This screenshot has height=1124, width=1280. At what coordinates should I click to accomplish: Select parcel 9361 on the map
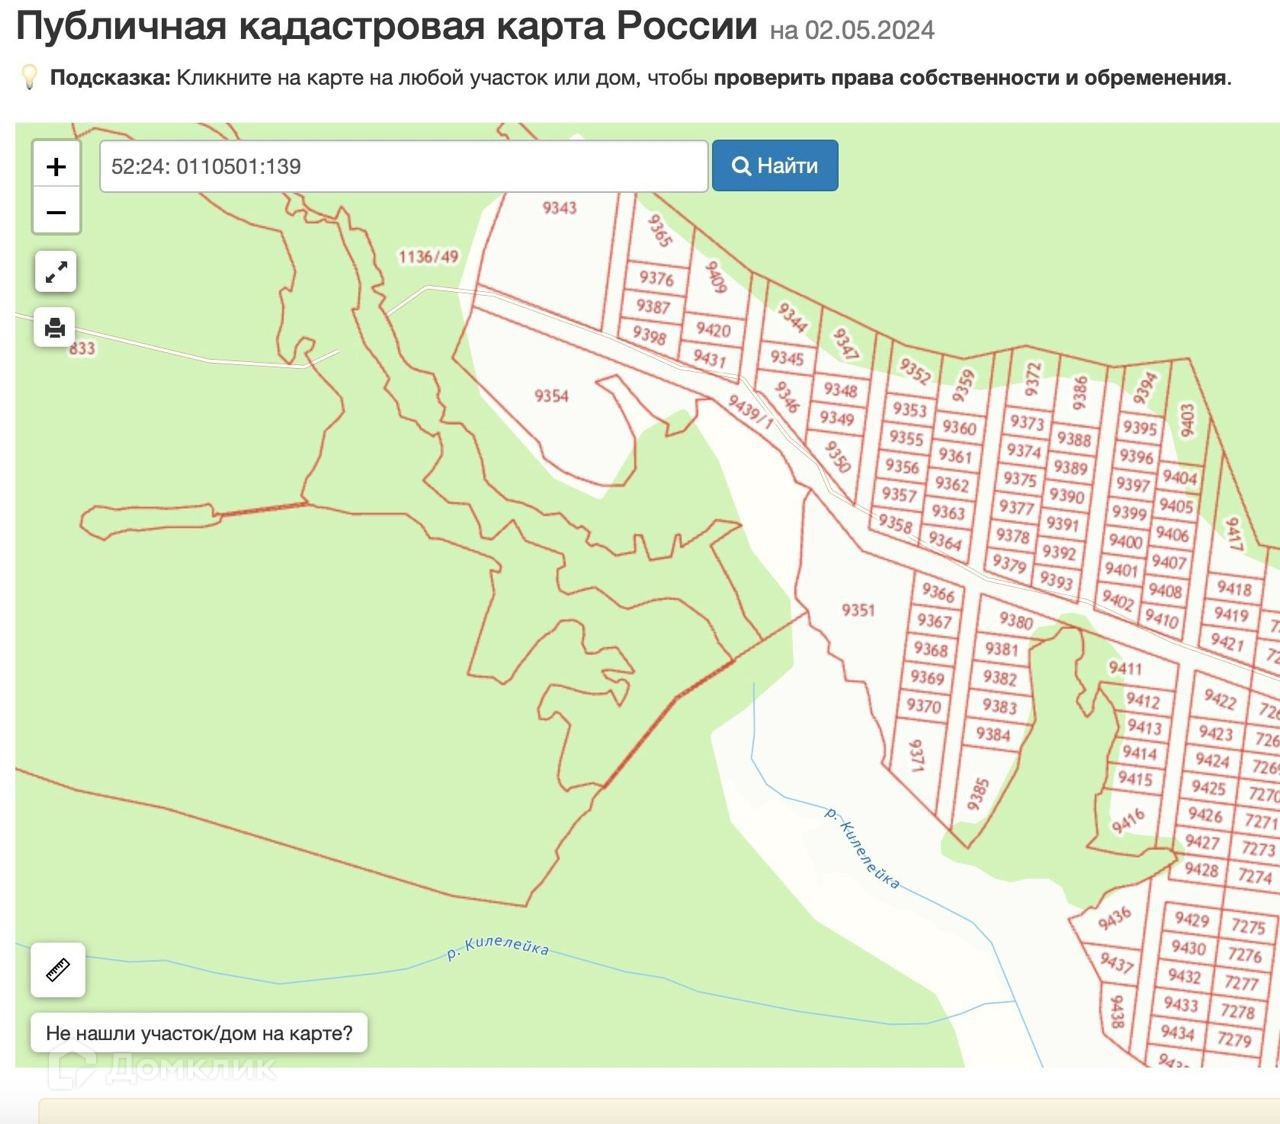955,456
